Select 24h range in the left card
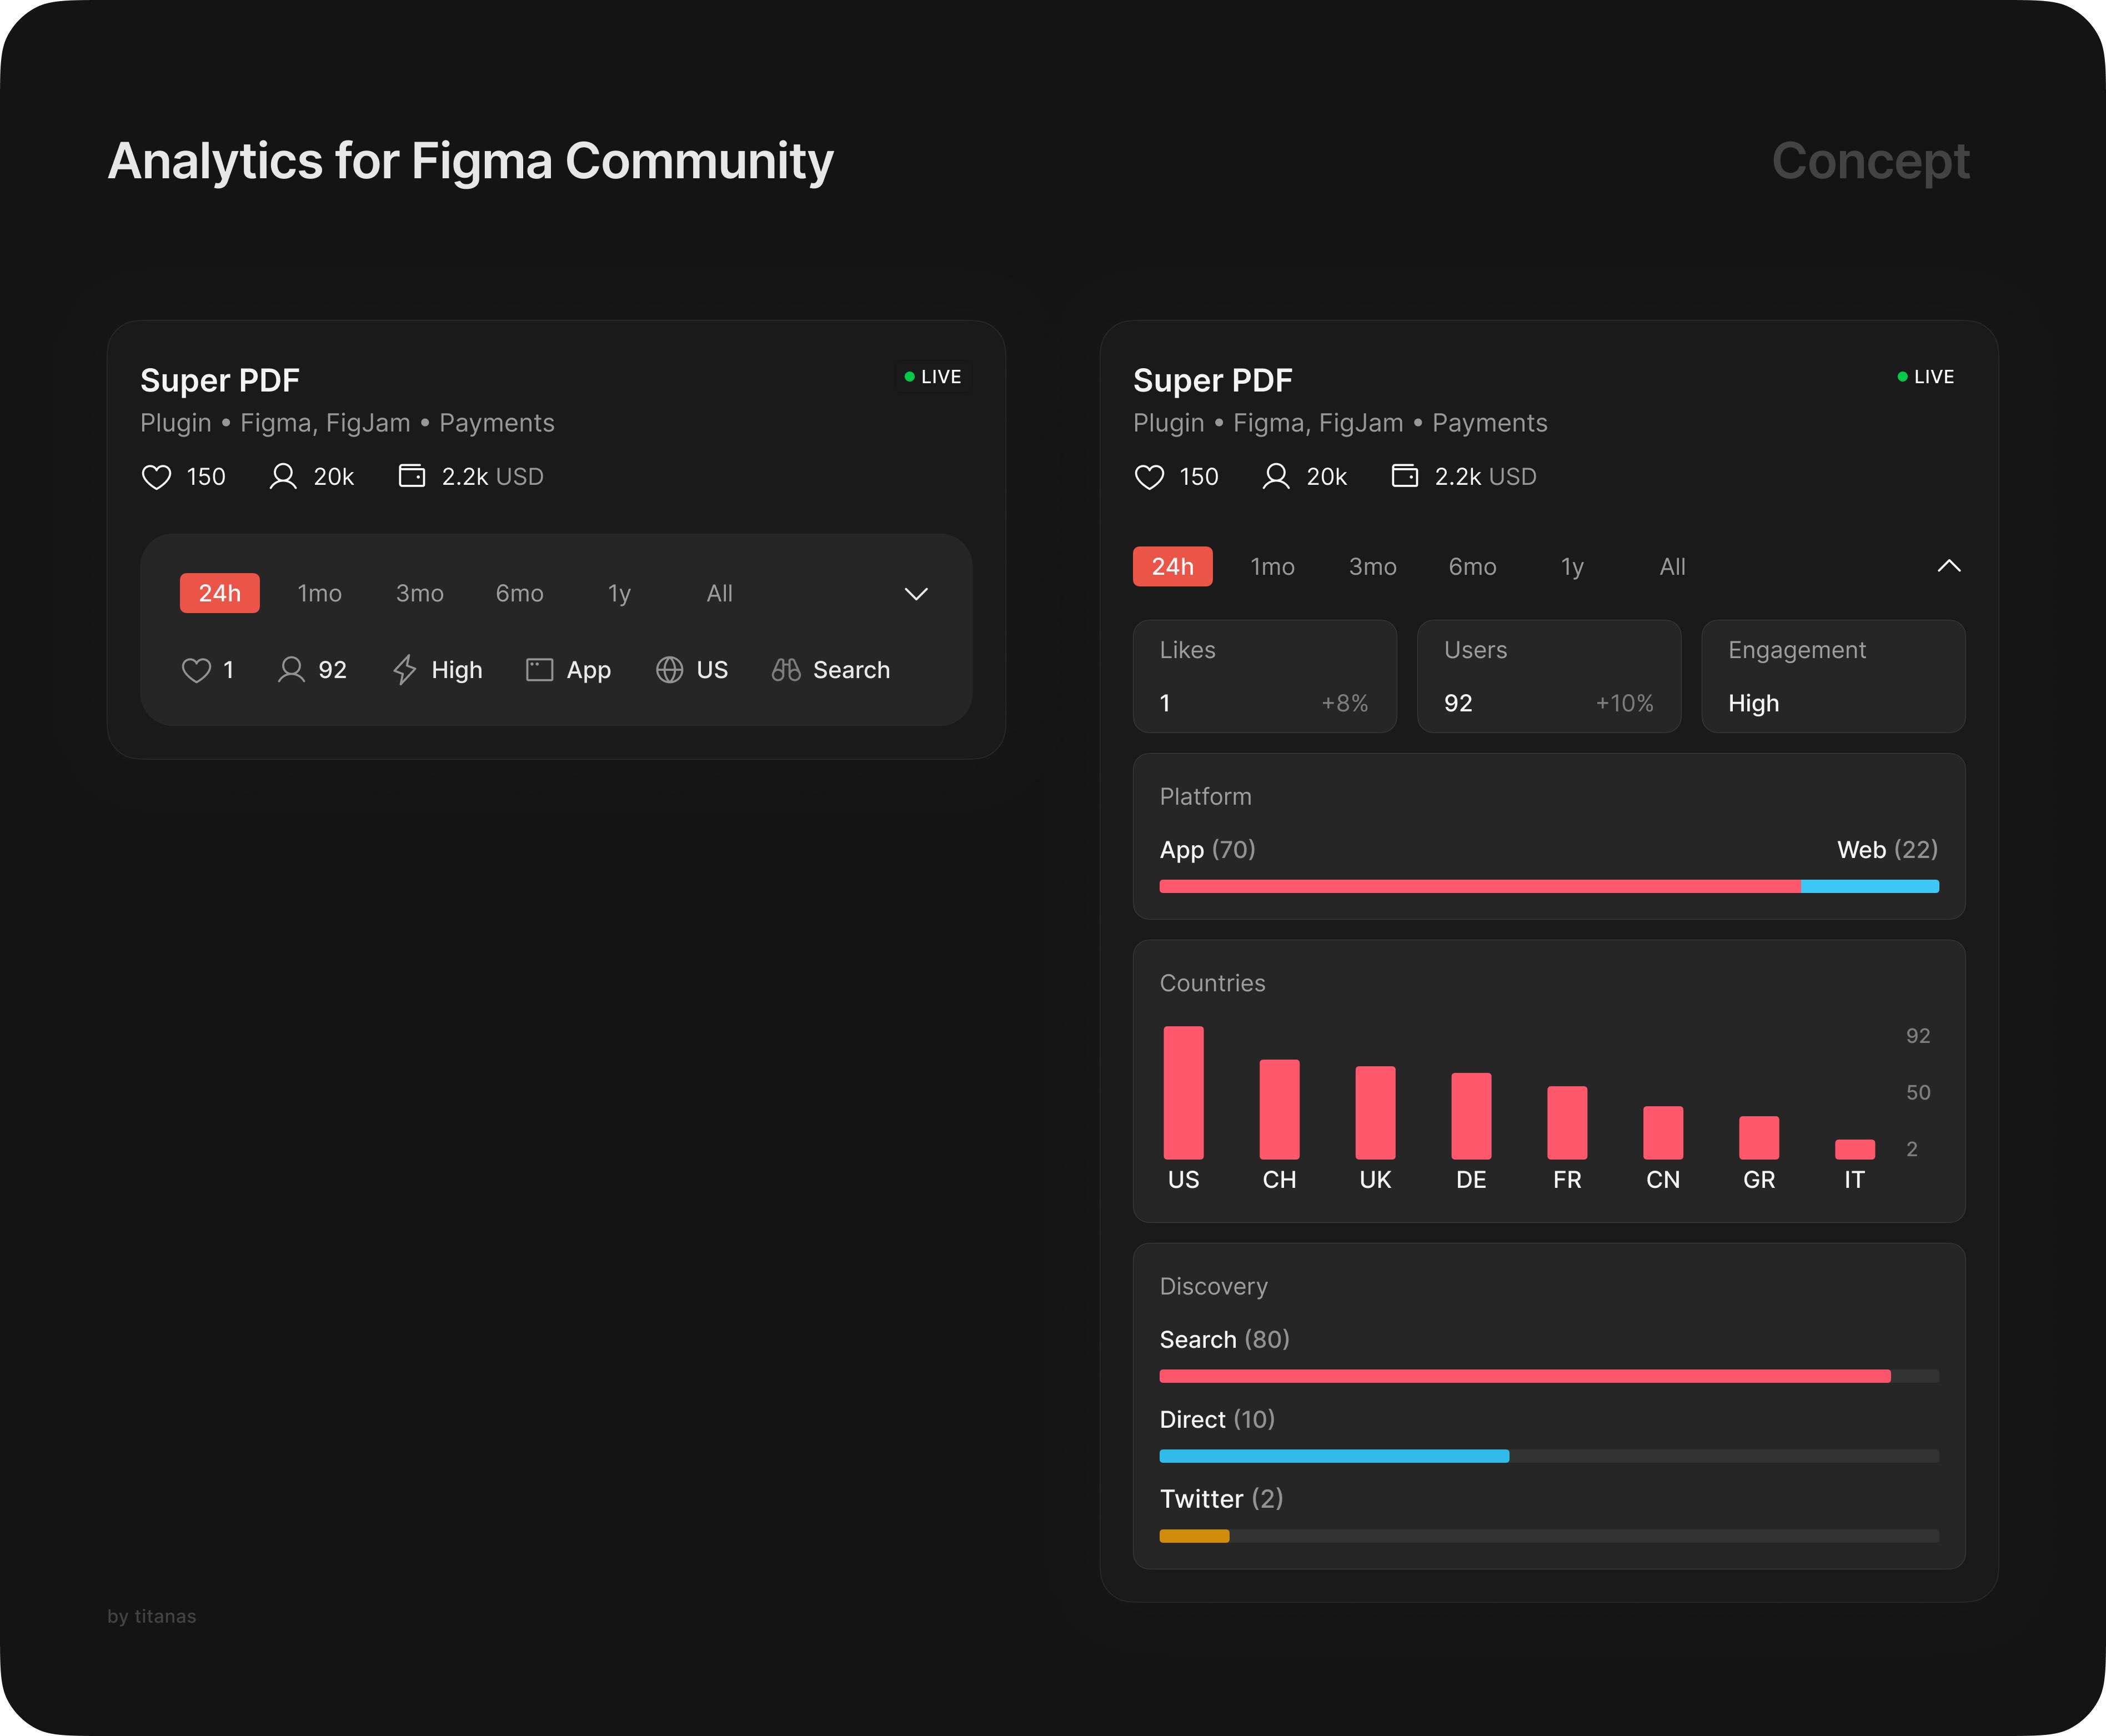The image size is (2106, 1736). tap(220, 593)
